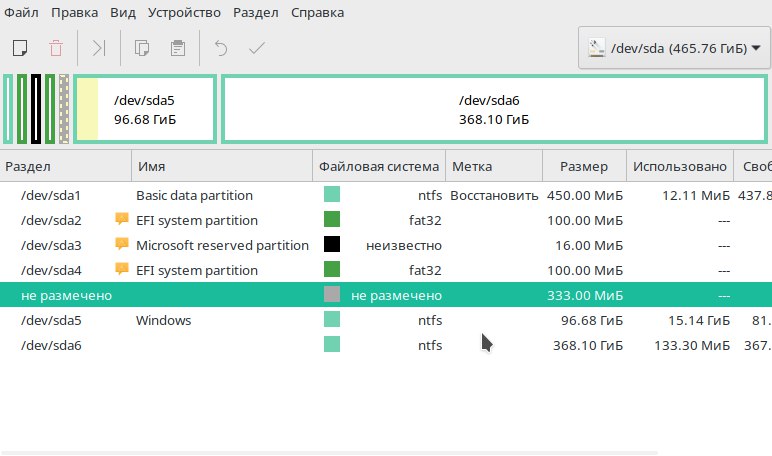Select the /dev/sda6 block in the disk map
This screenshot has height=456, width=772.
[493, 109]
